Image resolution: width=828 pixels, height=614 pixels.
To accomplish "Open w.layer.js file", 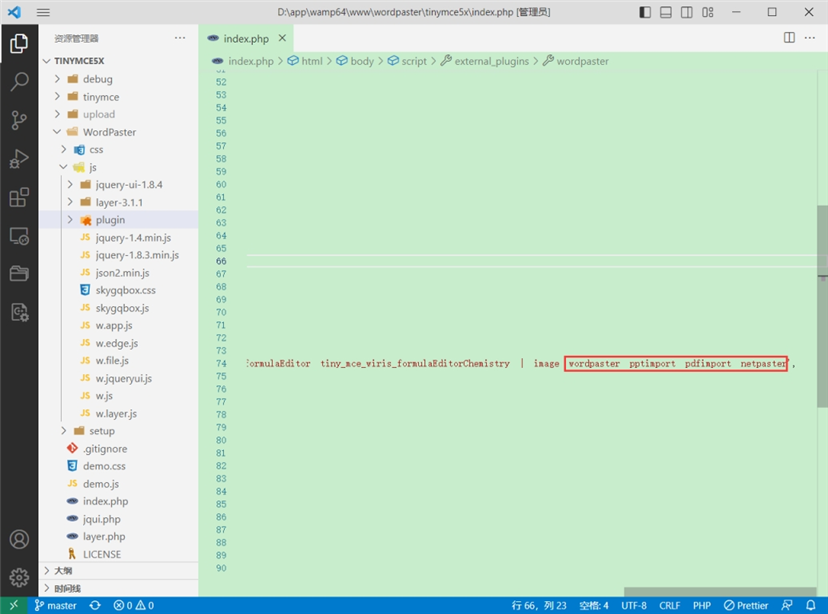I will 119,413.
